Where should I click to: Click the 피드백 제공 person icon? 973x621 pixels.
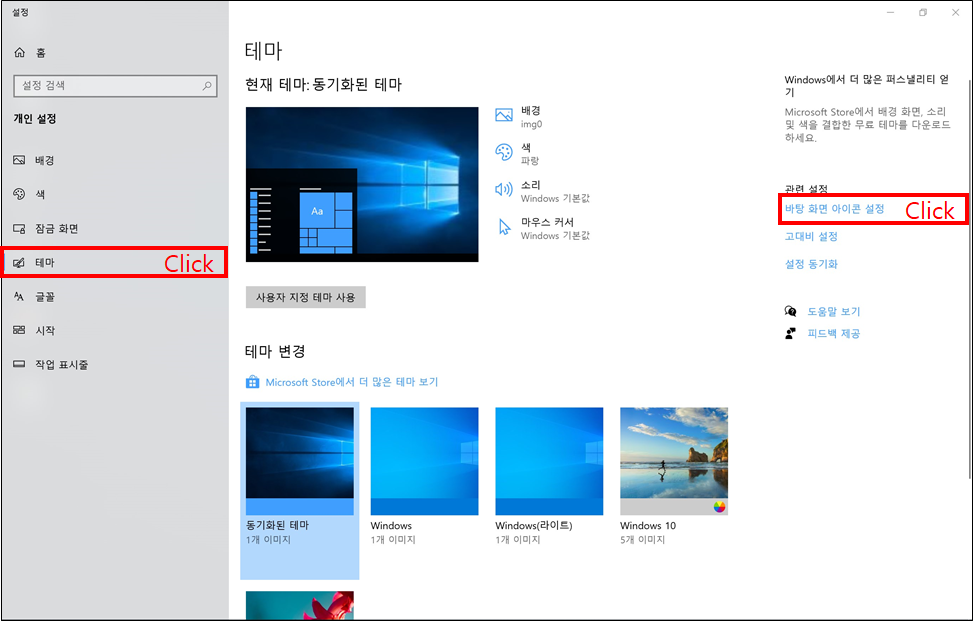791,334
